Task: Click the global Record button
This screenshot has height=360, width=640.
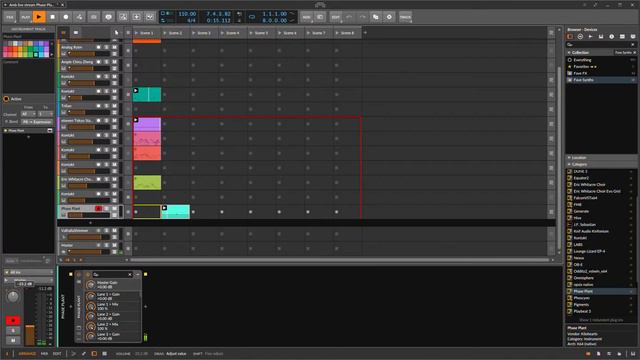Action: [66, 17]
